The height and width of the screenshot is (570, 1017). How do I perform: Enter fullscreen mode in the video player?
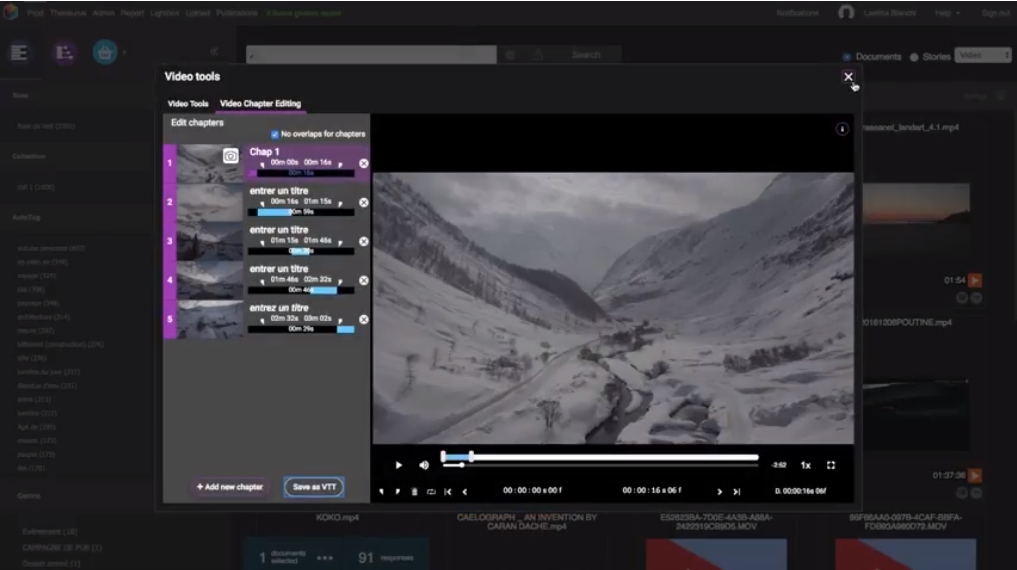tap(831, 465)
